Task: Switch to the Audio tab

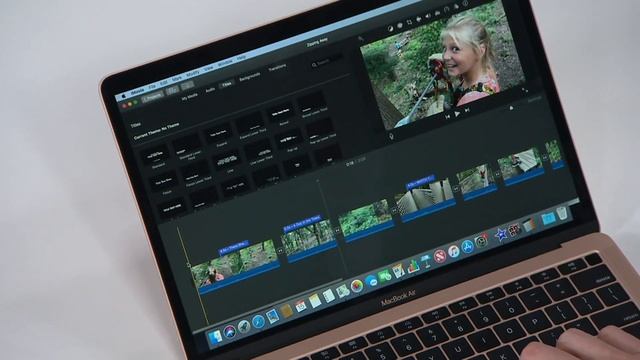Action: pos(210,90)
